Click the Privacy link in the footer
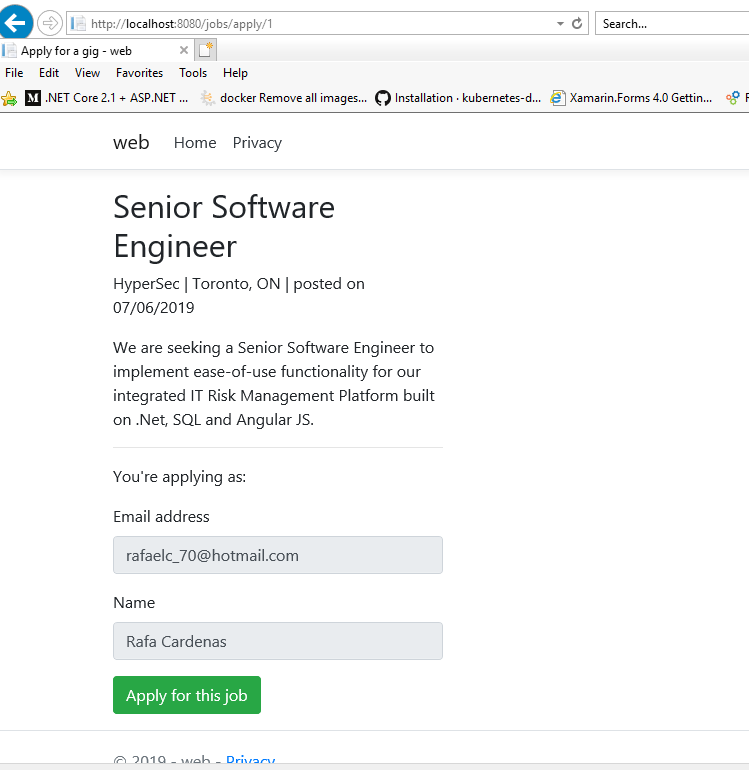Image resolution: width=749 pixels, height=770 pixels. (x=250, y=759)
